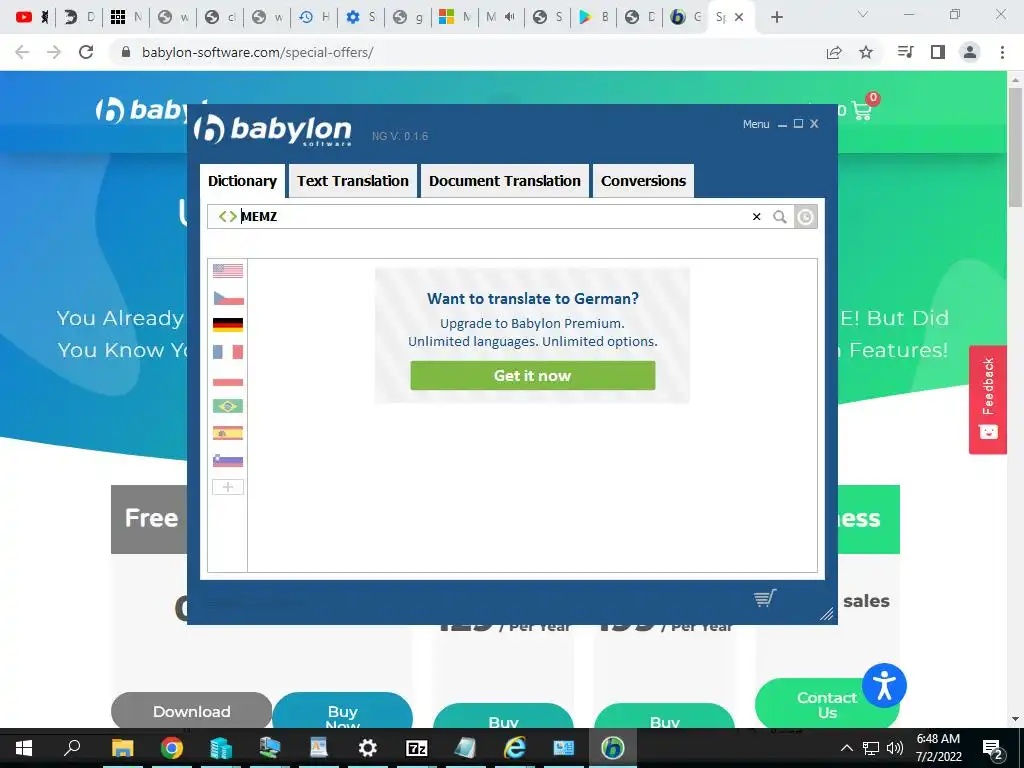Open the Chrome profile avatar

point(970,52)
